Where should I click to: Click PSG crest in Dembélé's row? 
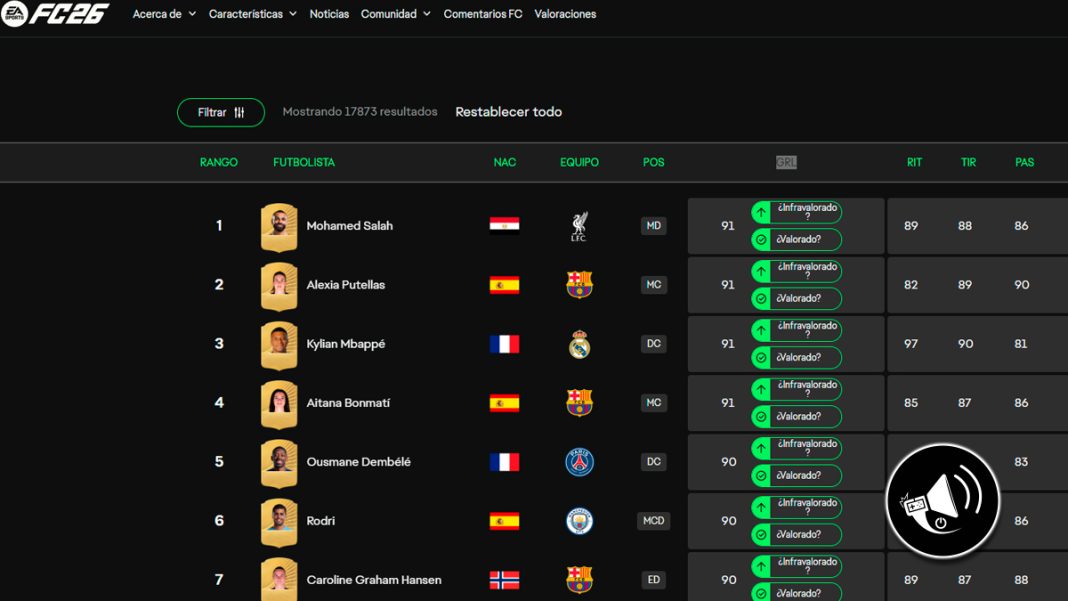(580, 462)
